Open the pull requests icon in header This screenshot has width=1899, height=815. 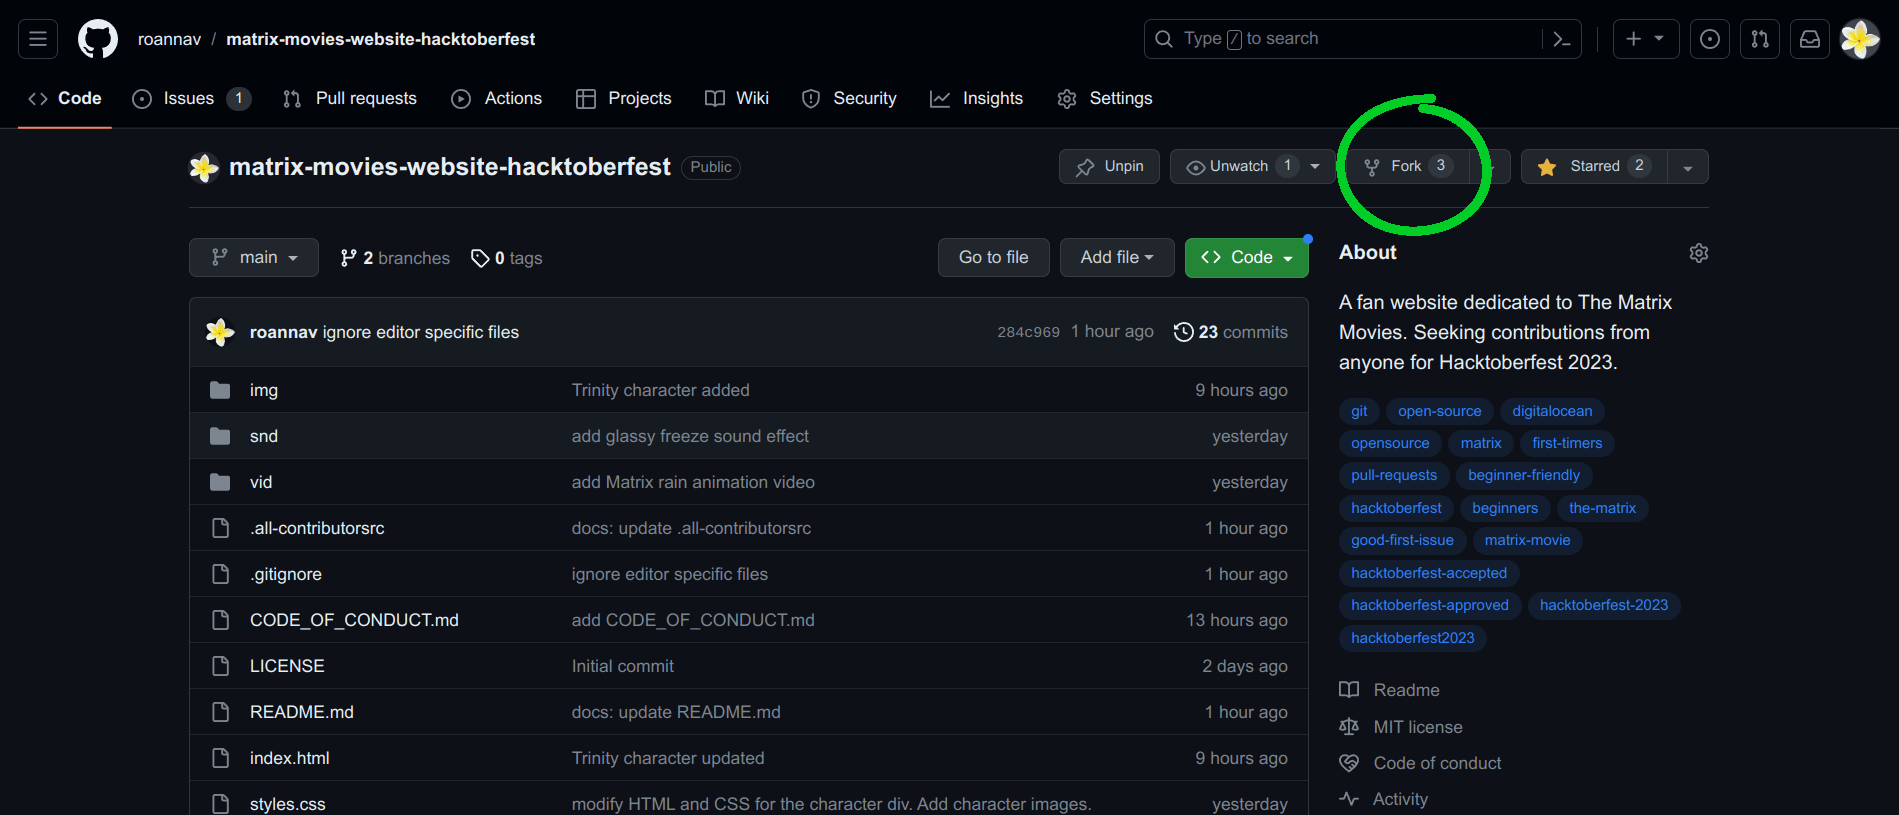pos(1760,39)
